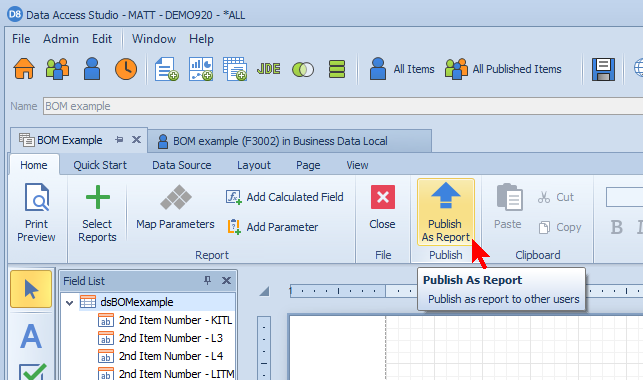Click the Name input field
The height and width of the screenshot is (380, 643).
[343, 106]
